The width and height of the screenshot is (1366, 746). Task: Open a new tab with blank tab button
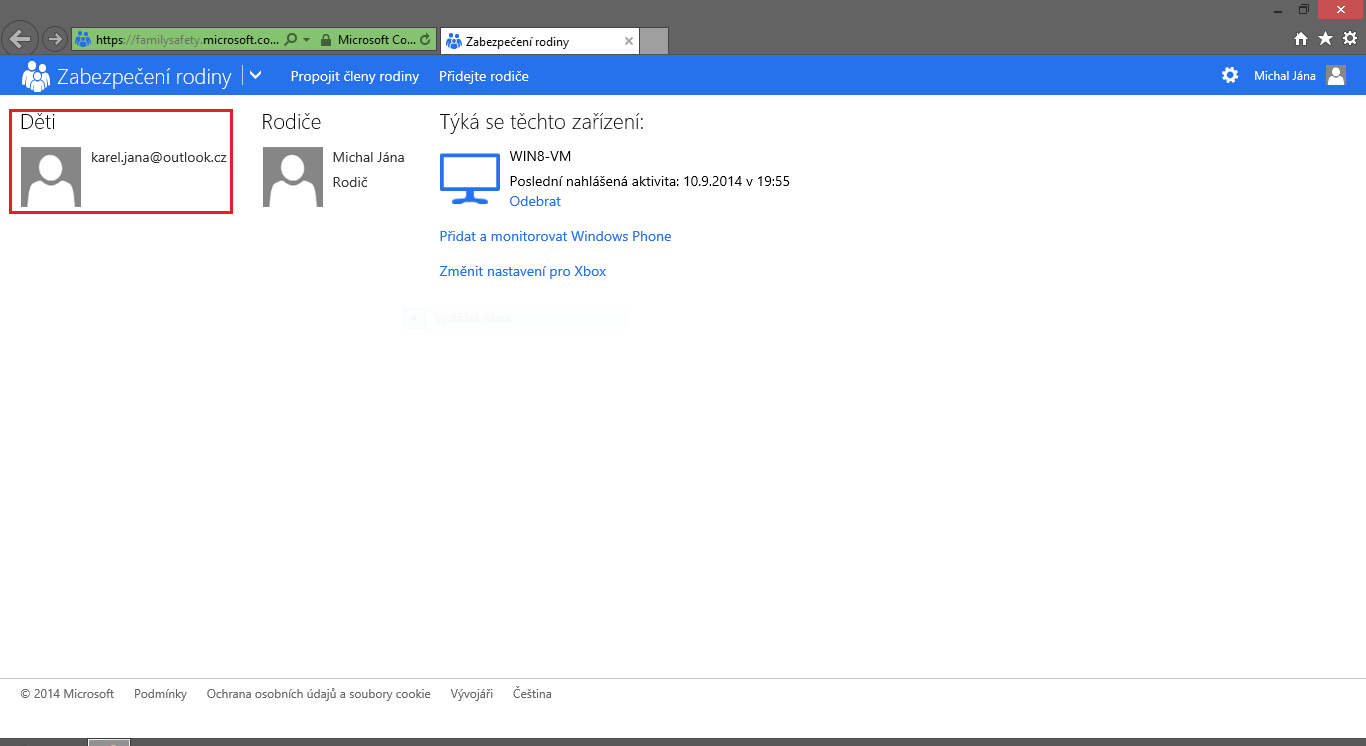[x=653, y=41]
